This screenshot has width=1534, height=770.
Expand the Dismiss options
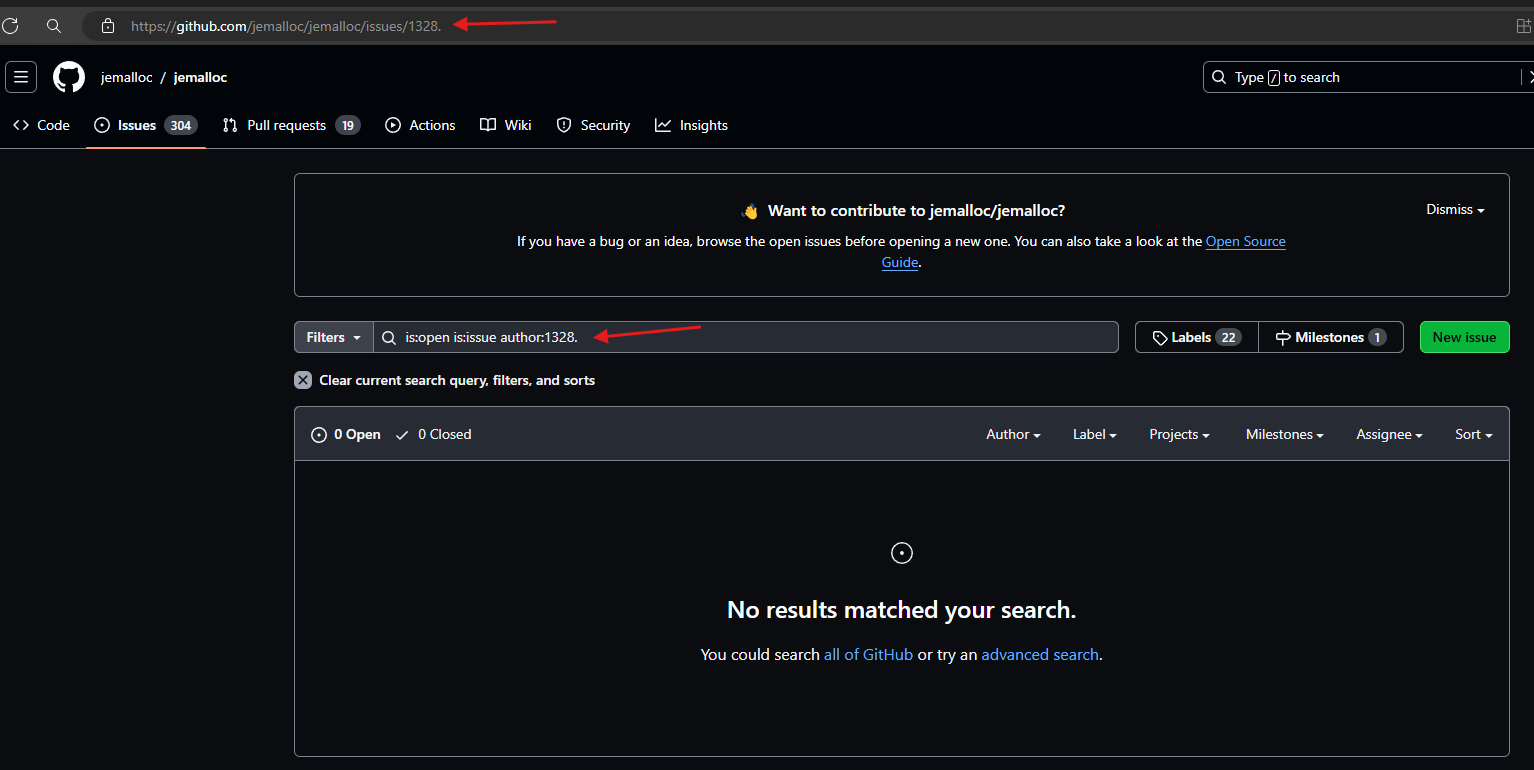pyautogui.click(x=1454, y=209)
